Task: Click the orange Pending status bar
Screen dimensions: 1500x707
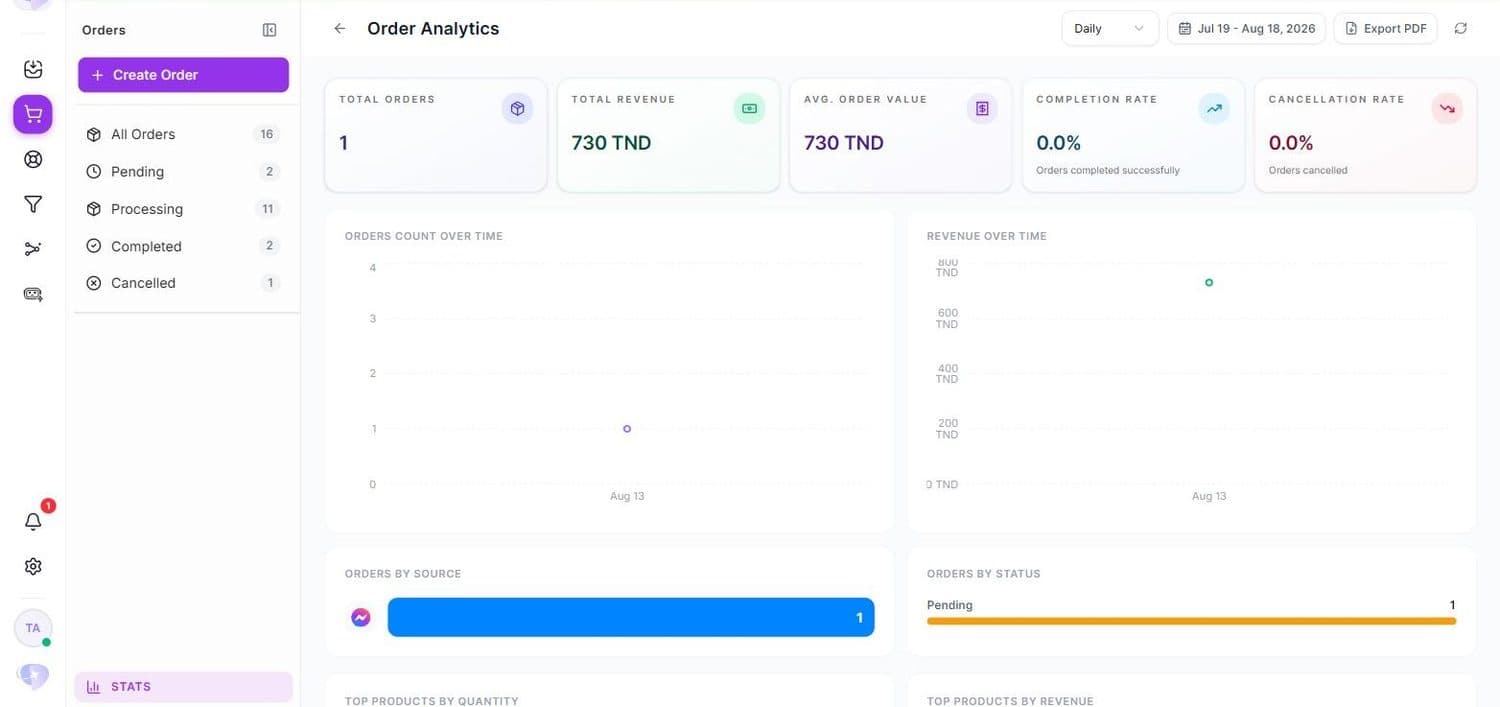Action: click(x=1191, y=621)
